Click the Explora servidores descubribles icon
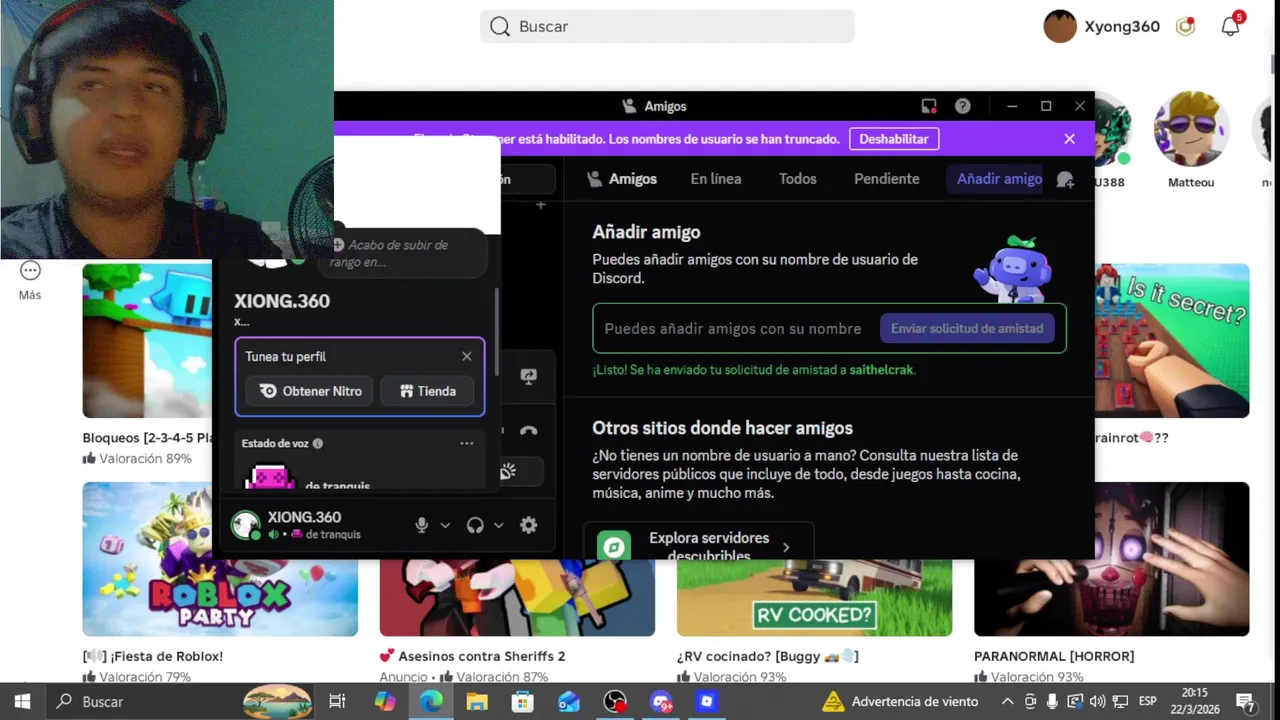 (x=614, y=547)
